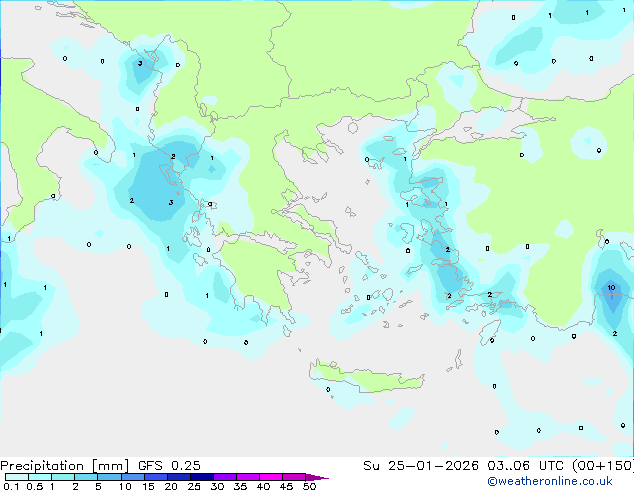634x490 pixels.
Task: Click the legend arrow tip above 50 mm
Action: point(317,477)
